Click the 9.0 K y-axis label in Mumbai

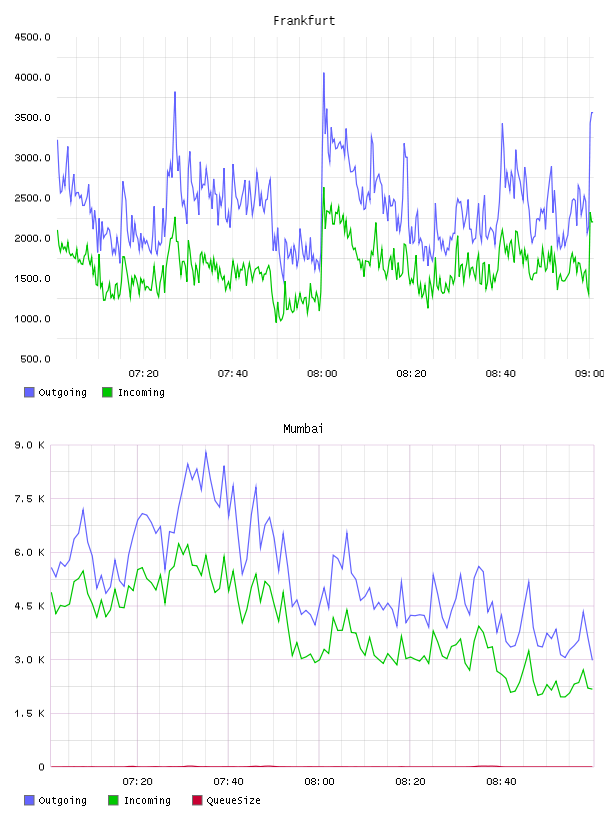(x=29, y=445)
